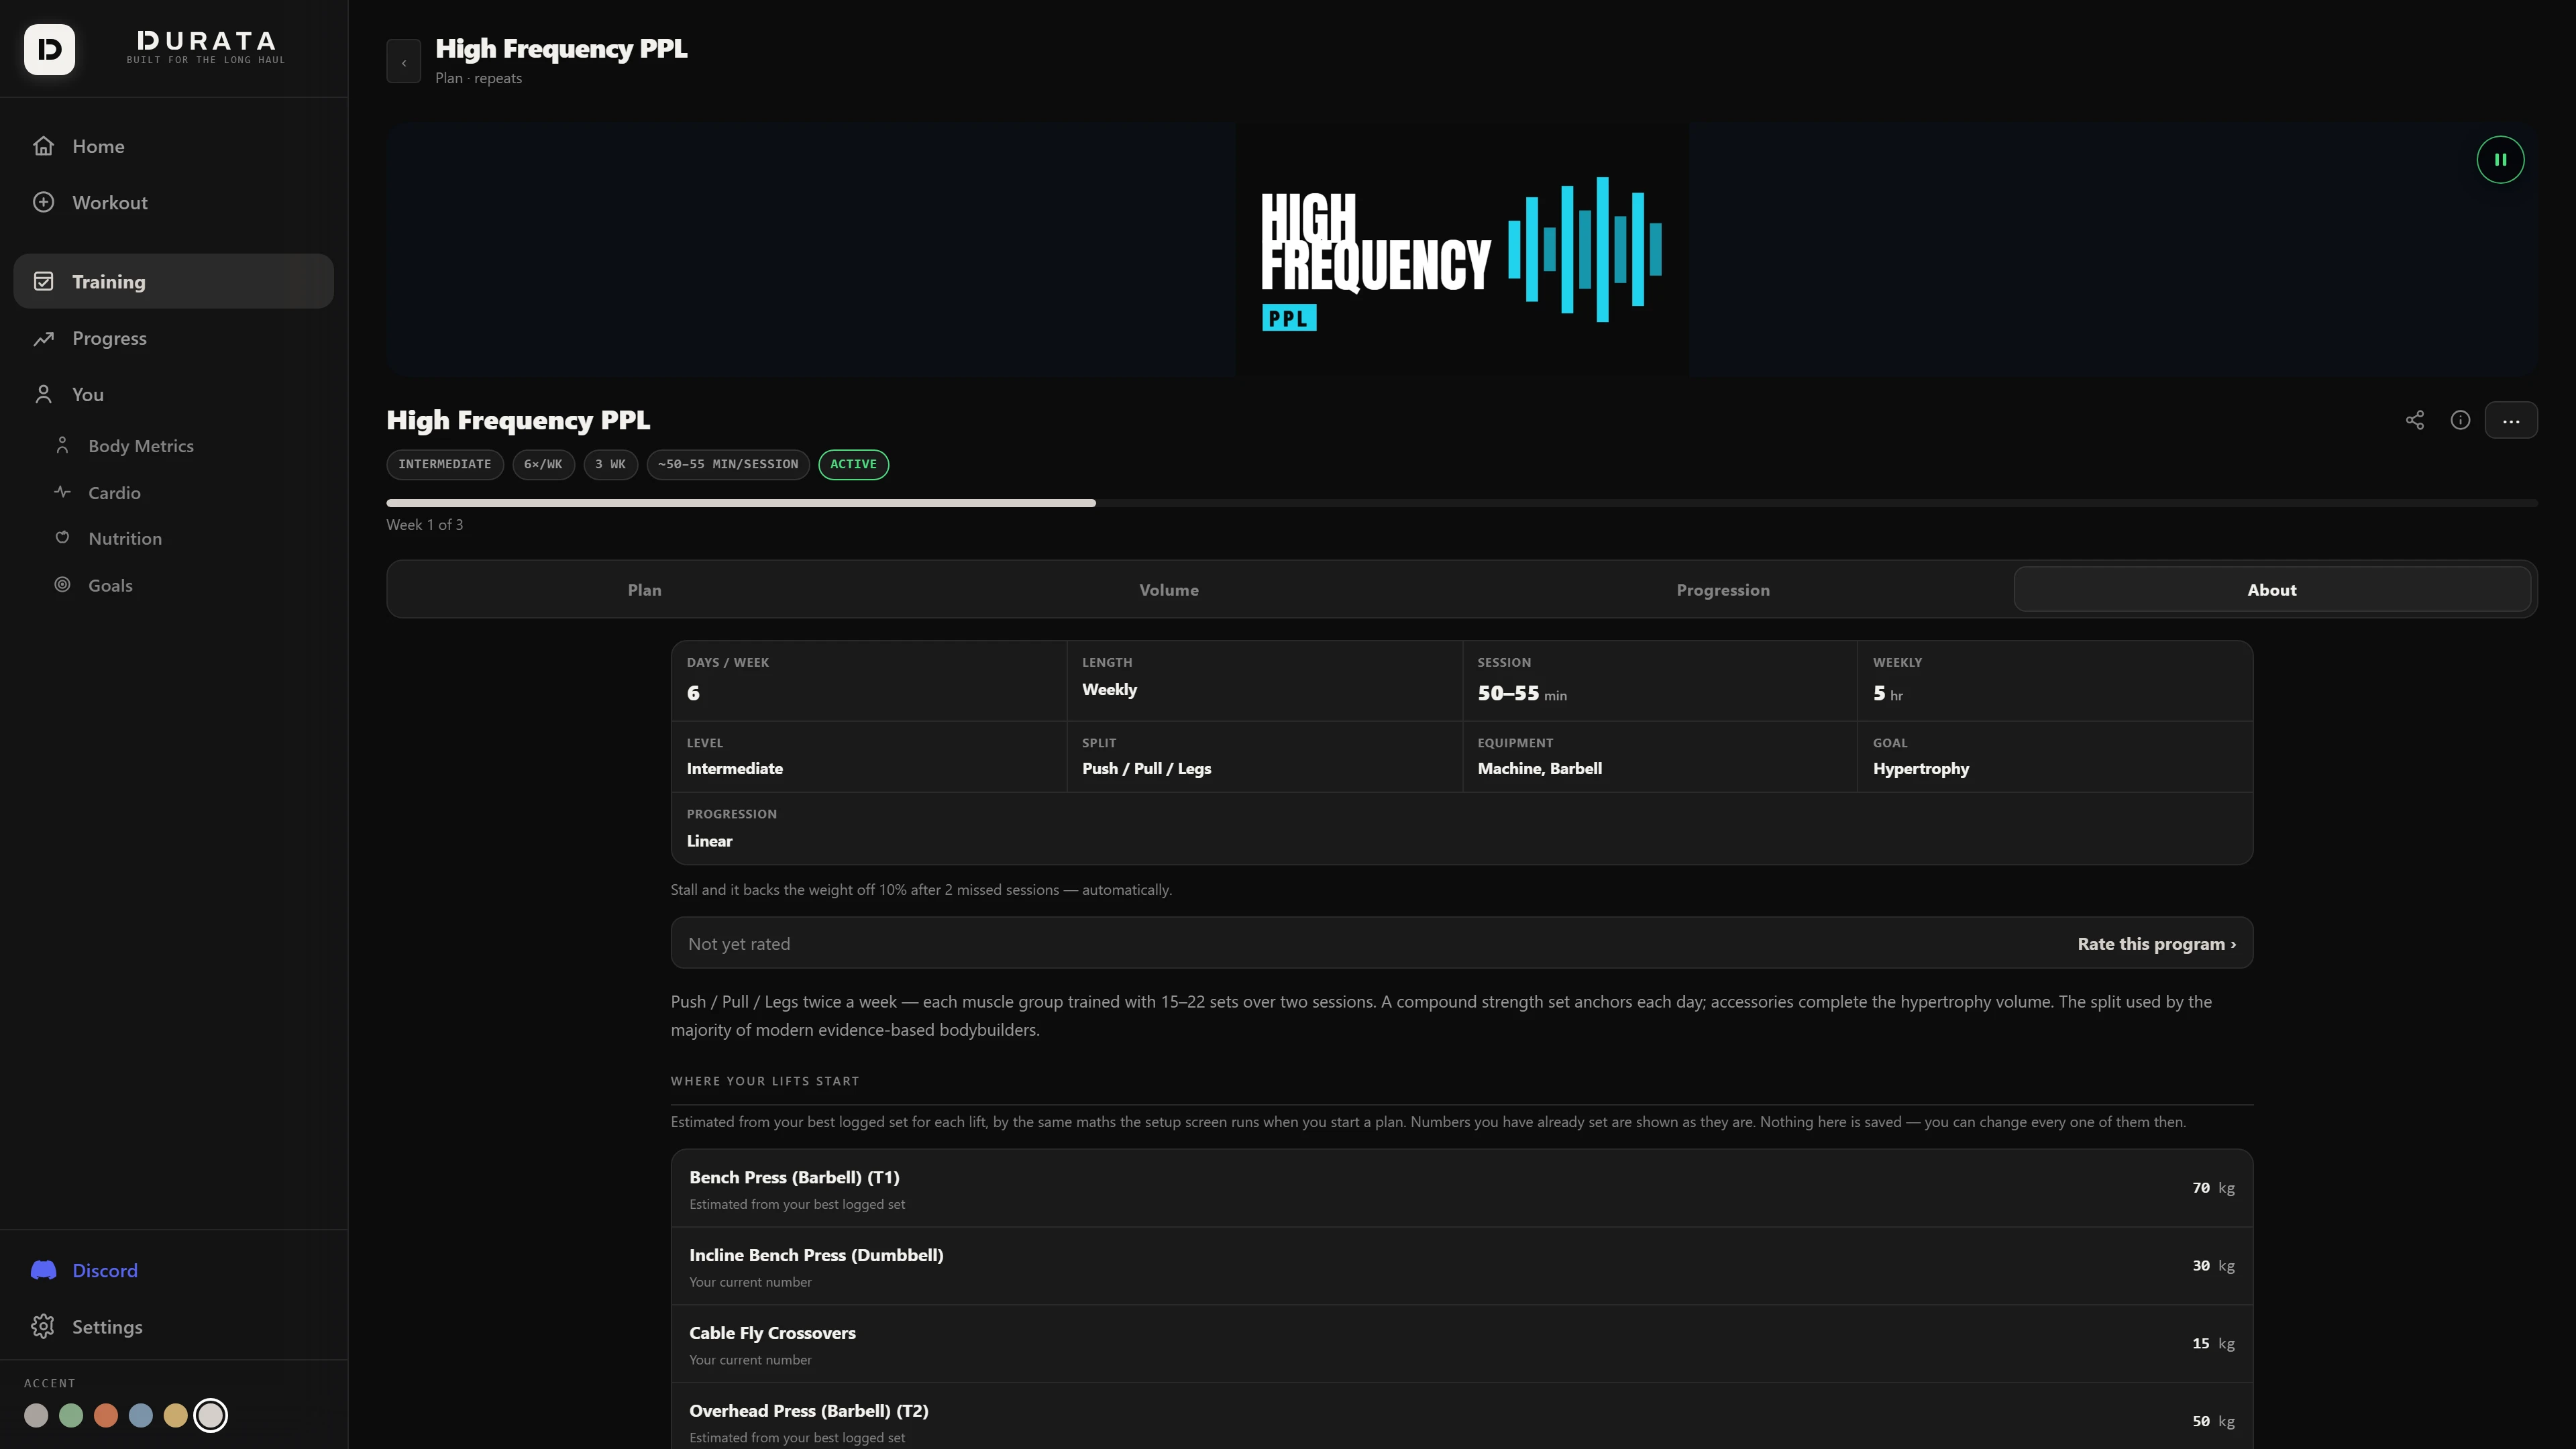The width and height of the screenshot is (2576, 1449).
Task: Open the more options menu
Action: pyautogui.click(x=2511, y=420)
